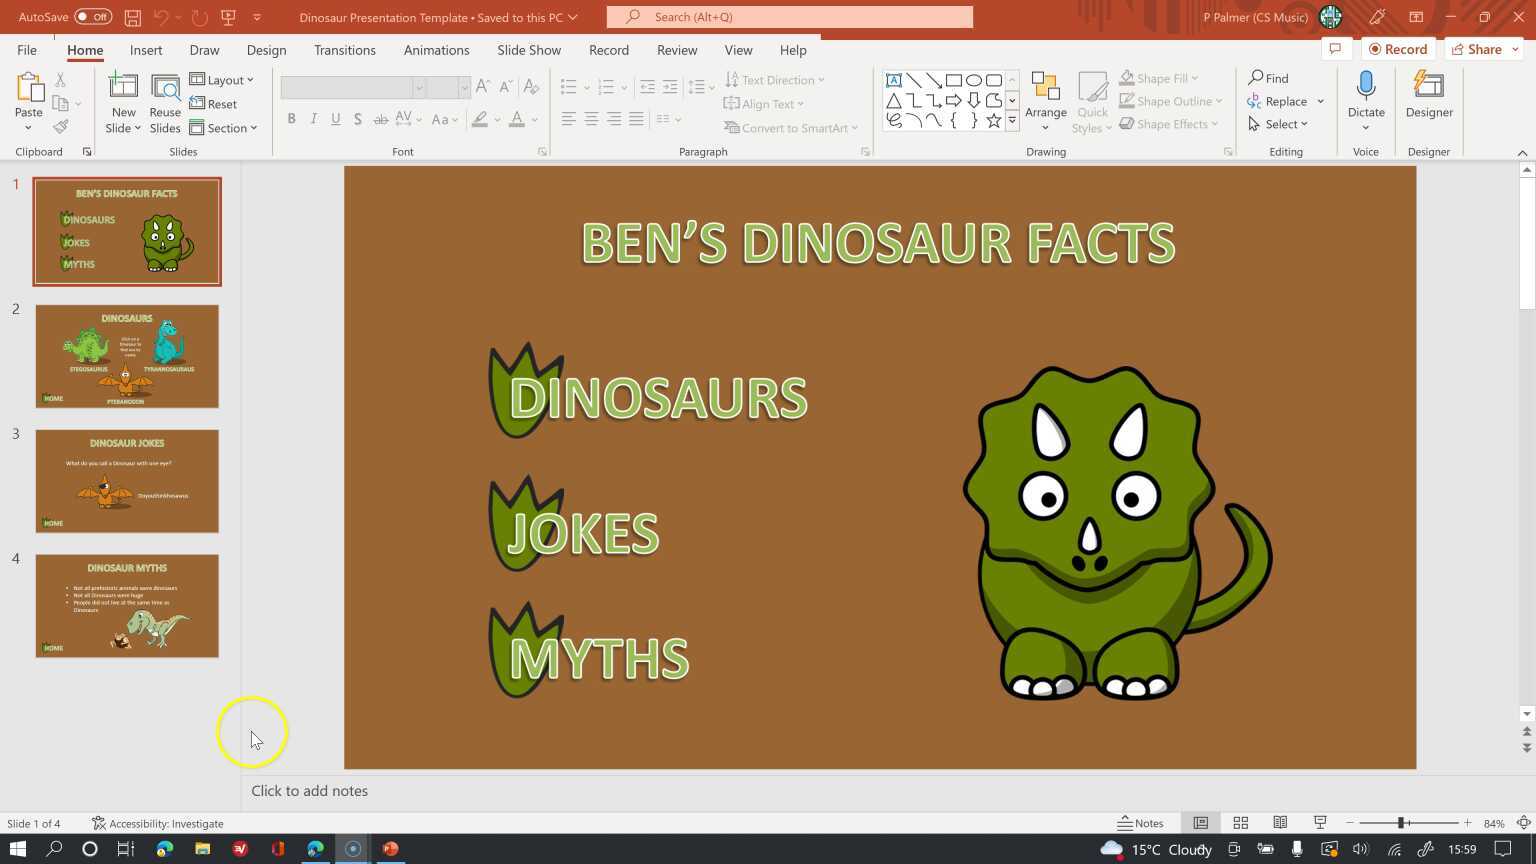Click the Underline icon
Viewport: 1536px width, 864px height.
coord(335,119)
